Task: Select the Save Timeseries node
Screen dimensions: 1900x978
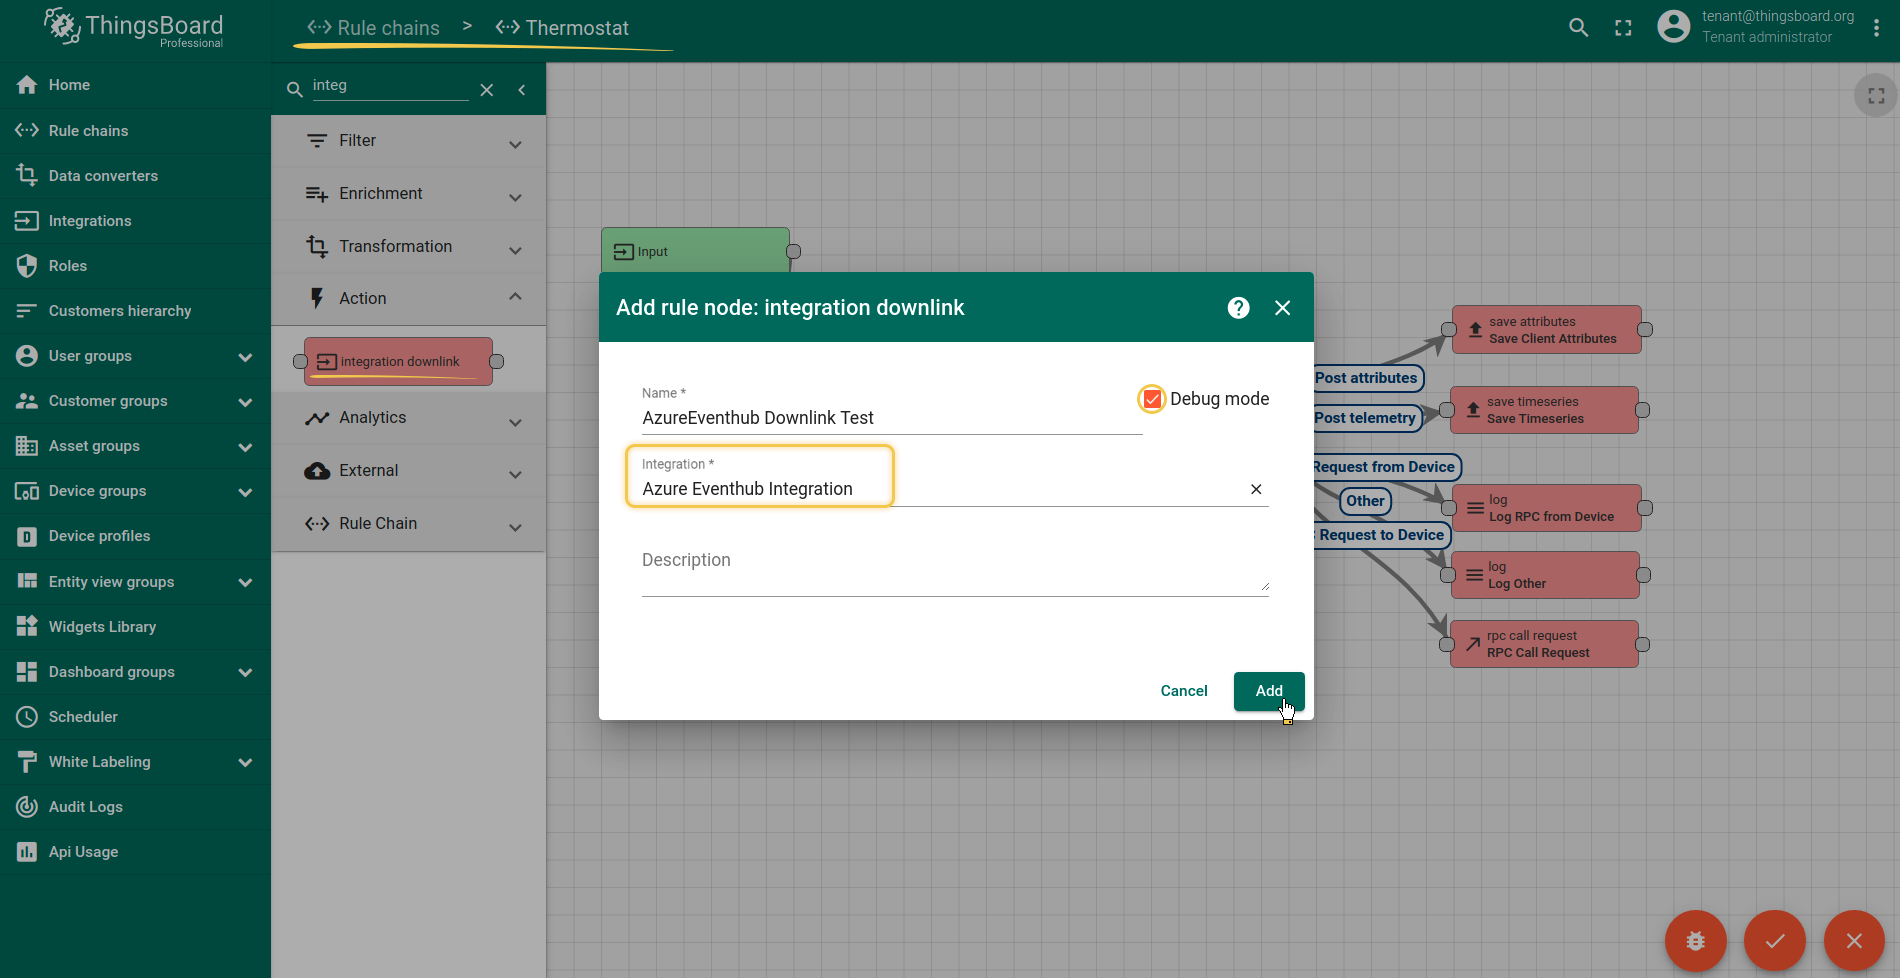Action: click(x=1544, y=410)
